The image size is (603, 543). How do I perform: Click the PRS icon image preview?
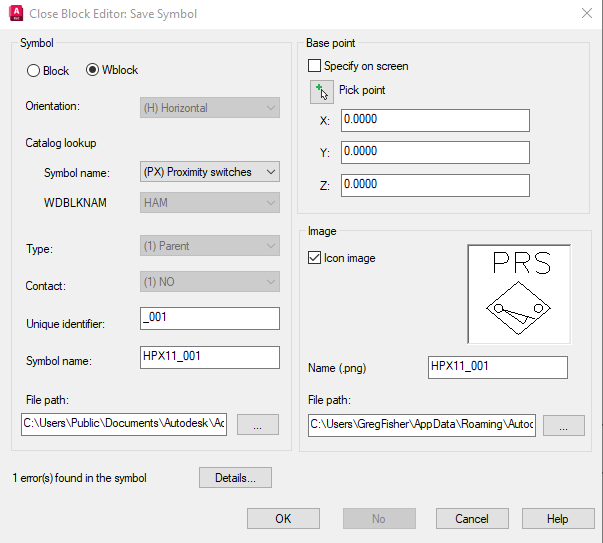point(518,294)
